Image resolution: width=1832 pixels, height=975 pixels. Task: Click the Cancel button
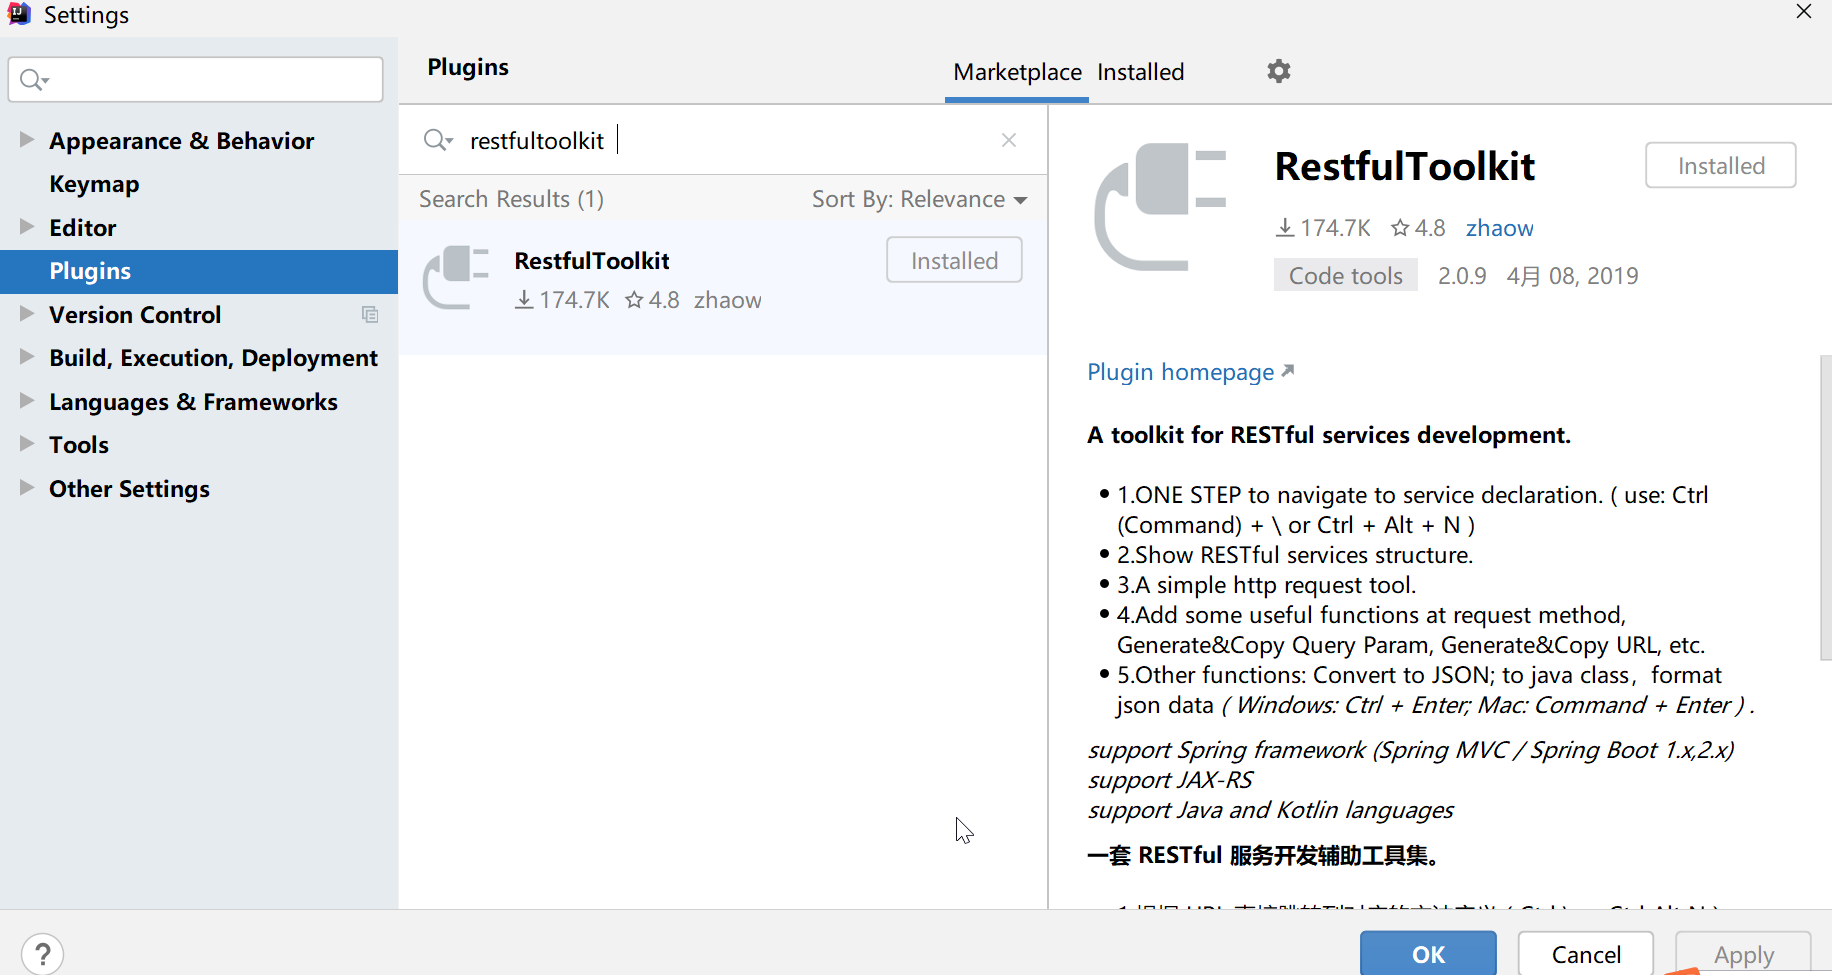point(1586,954)
